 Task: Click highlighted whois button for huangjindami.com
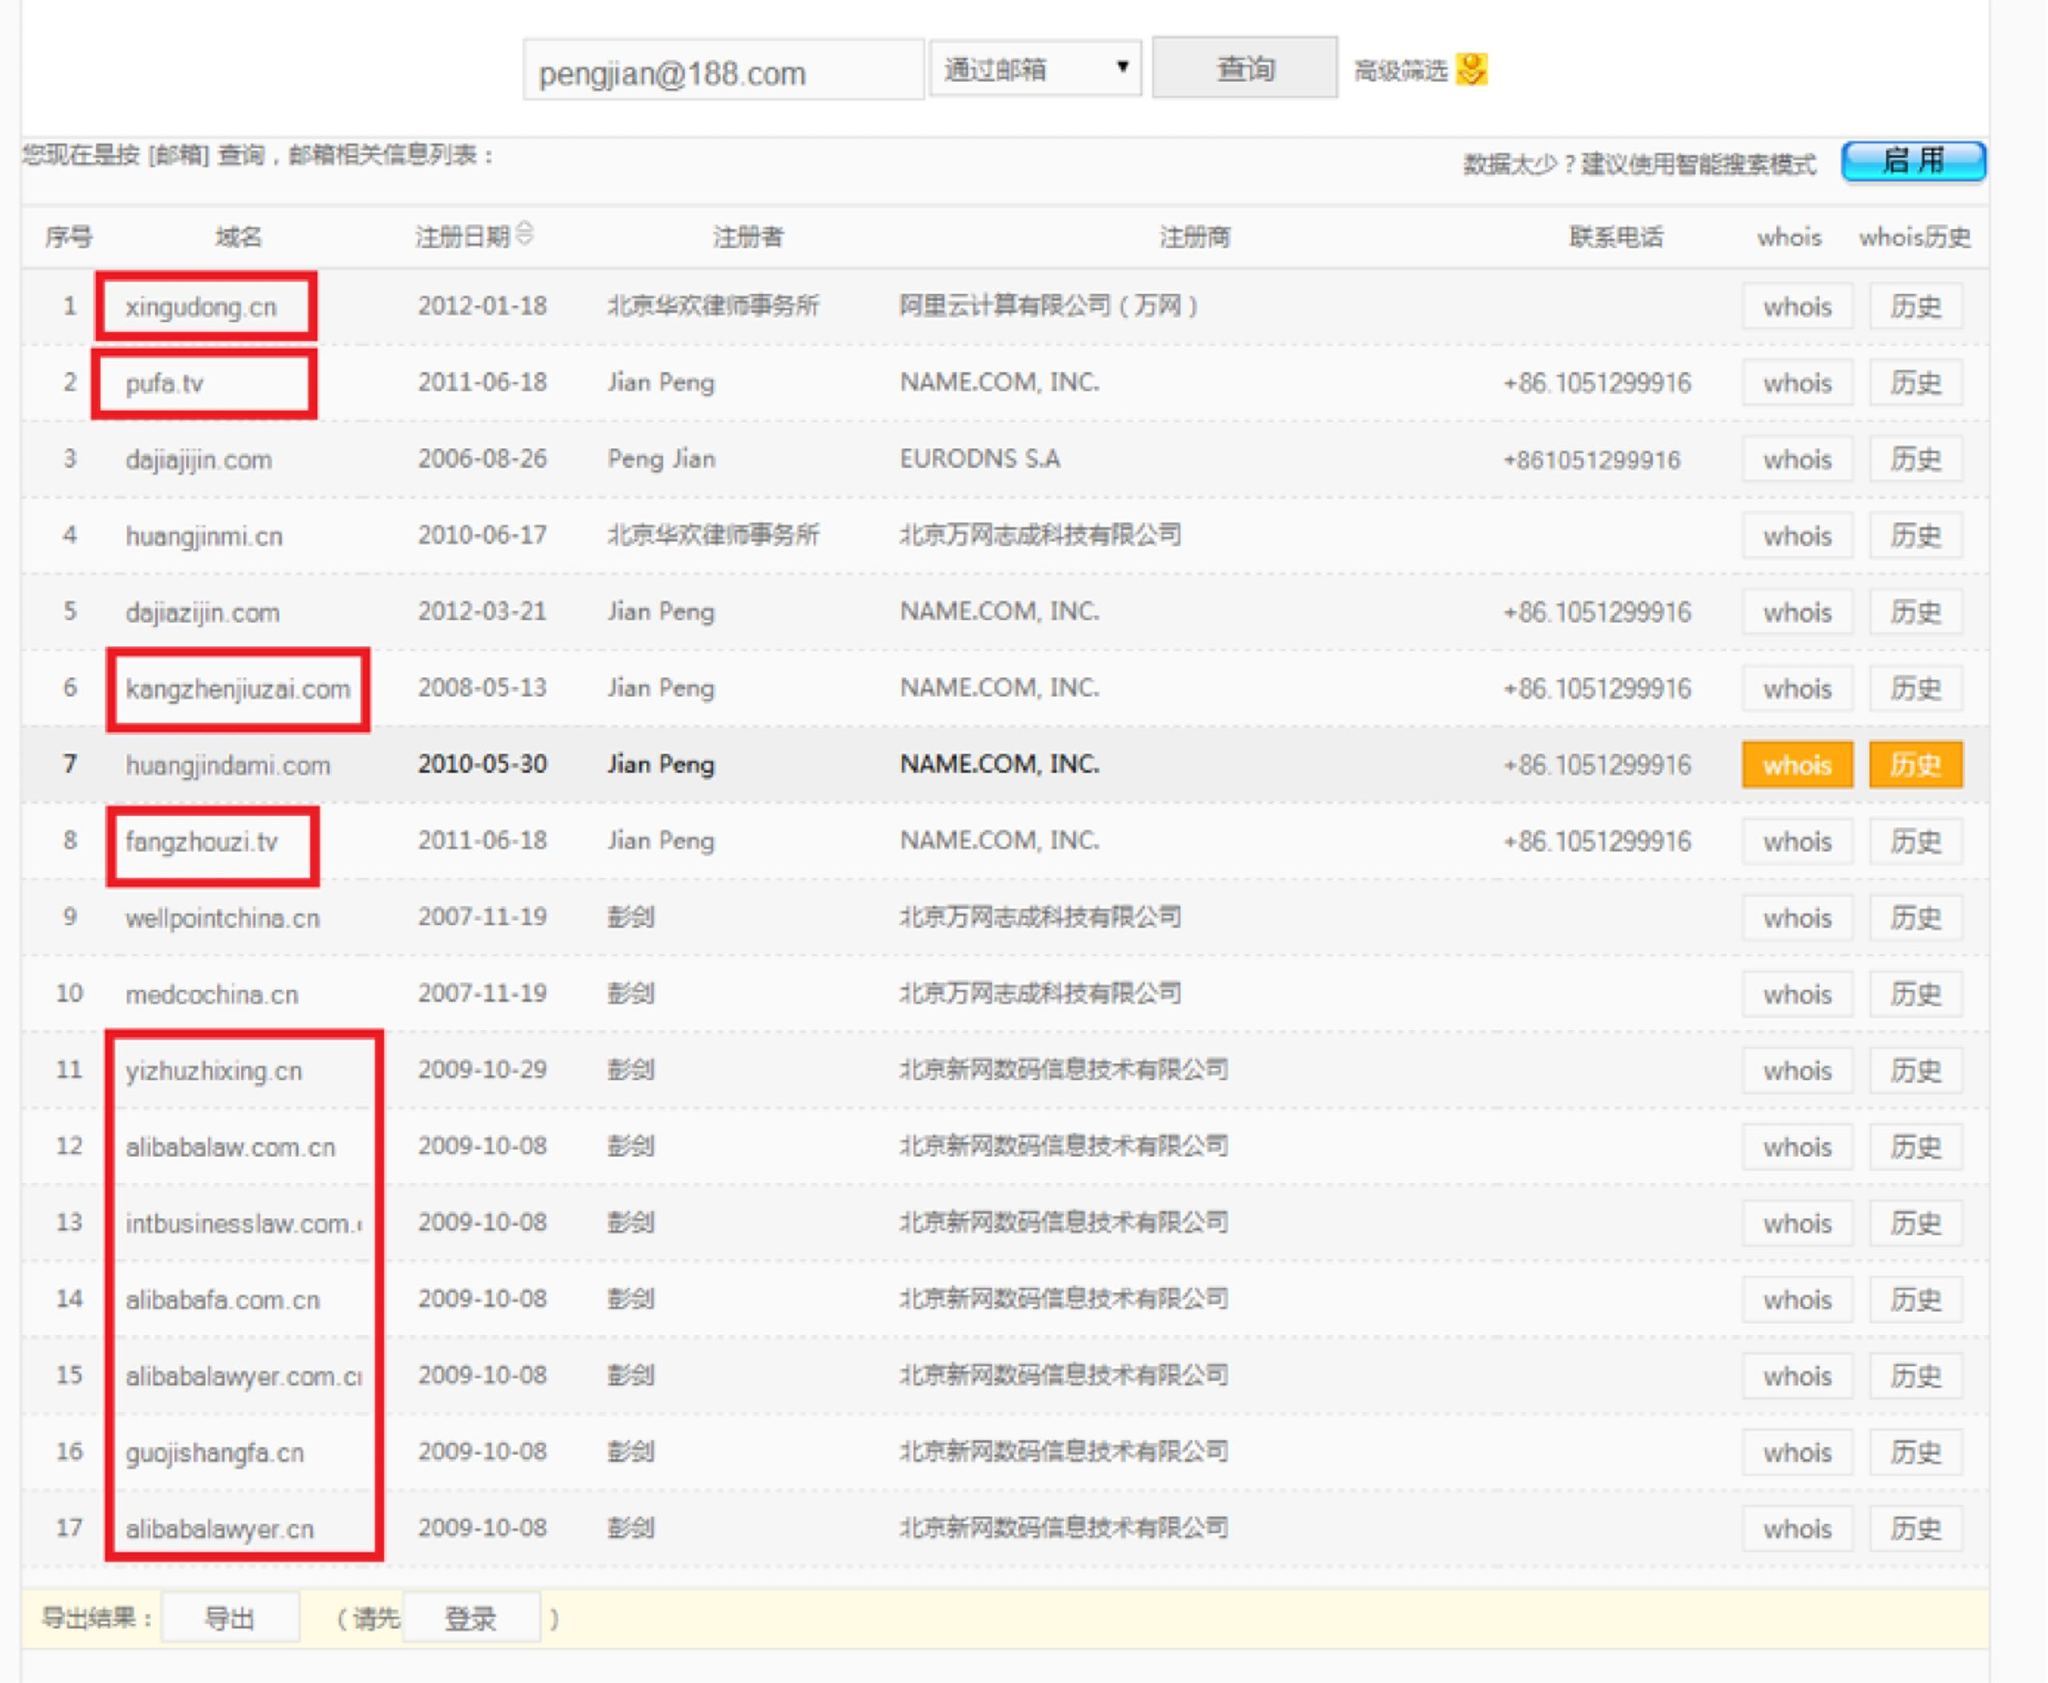[x=1797, y=765]
